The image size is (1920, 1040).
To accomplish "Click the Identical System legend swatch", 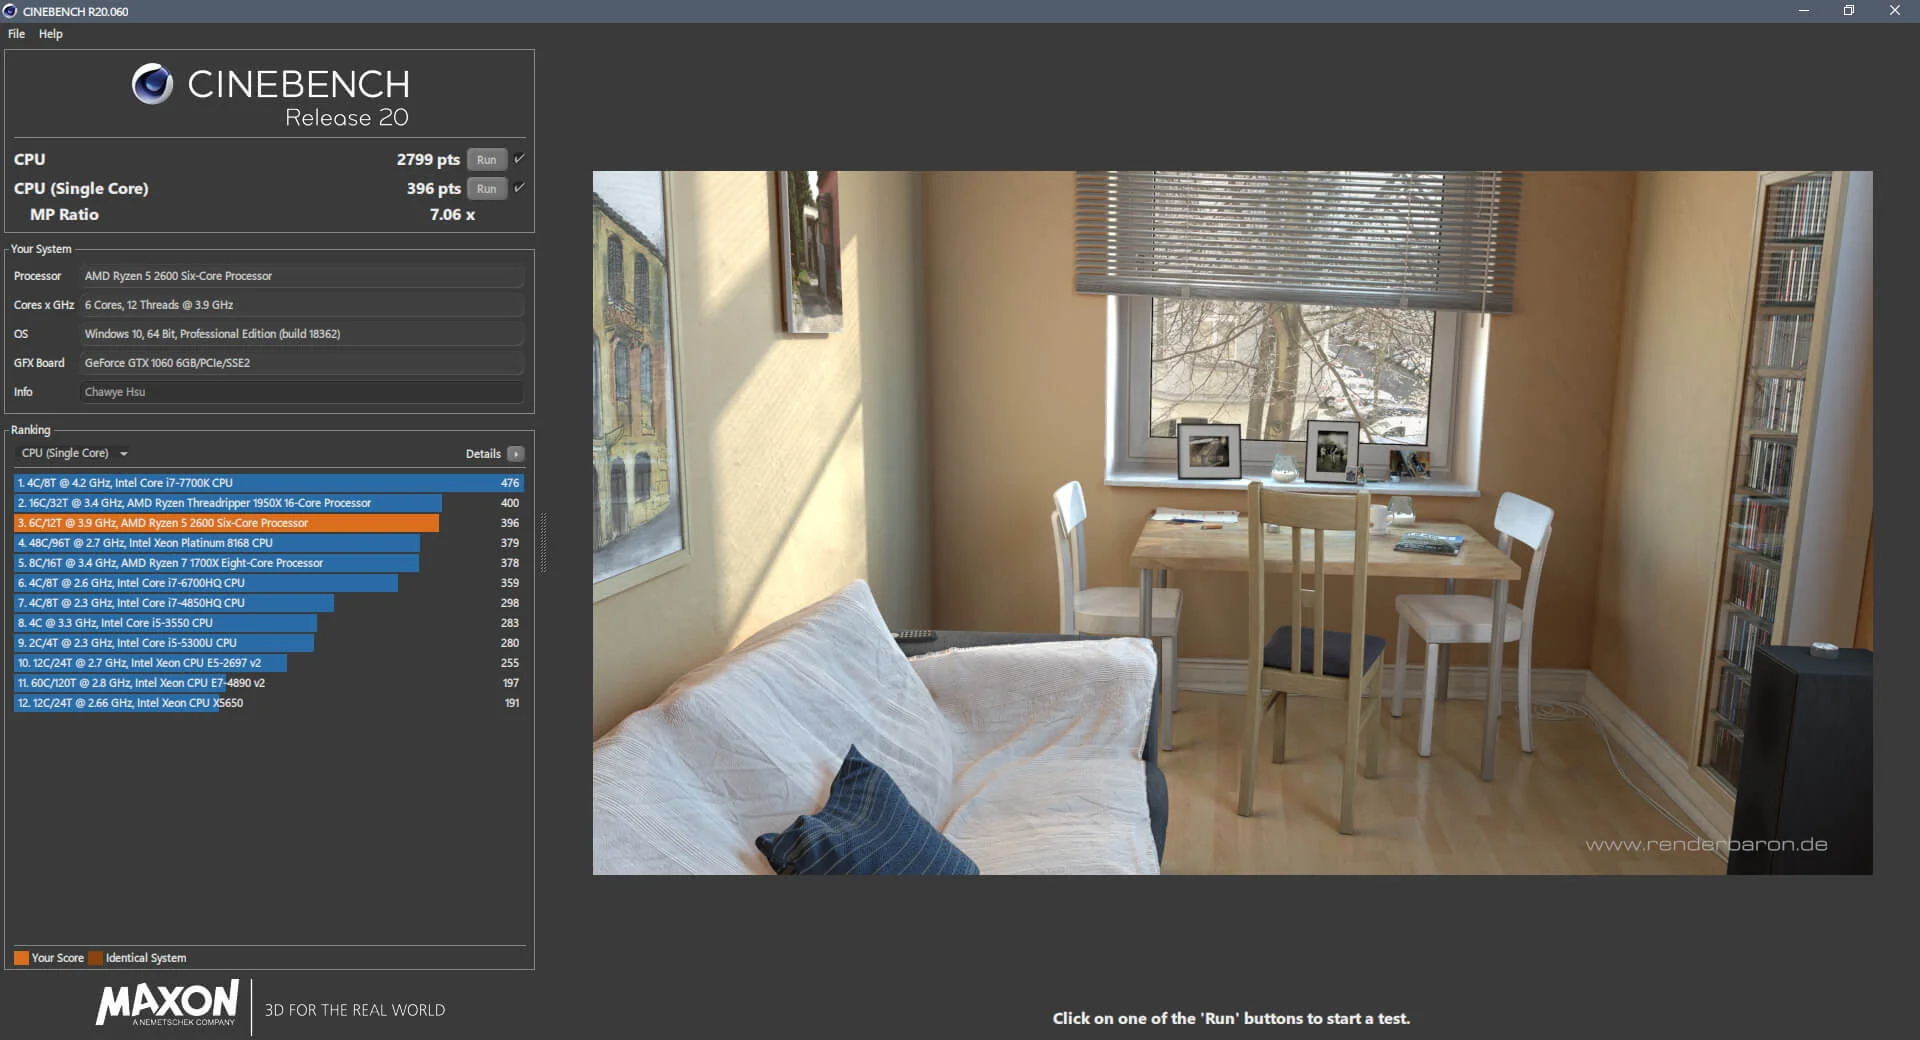I will coord(96,957).
